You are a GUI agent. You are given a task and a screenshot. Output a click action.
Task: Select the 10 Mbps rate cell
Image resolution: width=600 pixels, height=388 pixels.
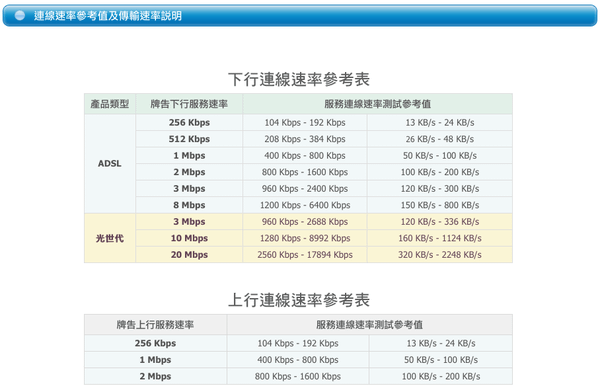[189, 238]
